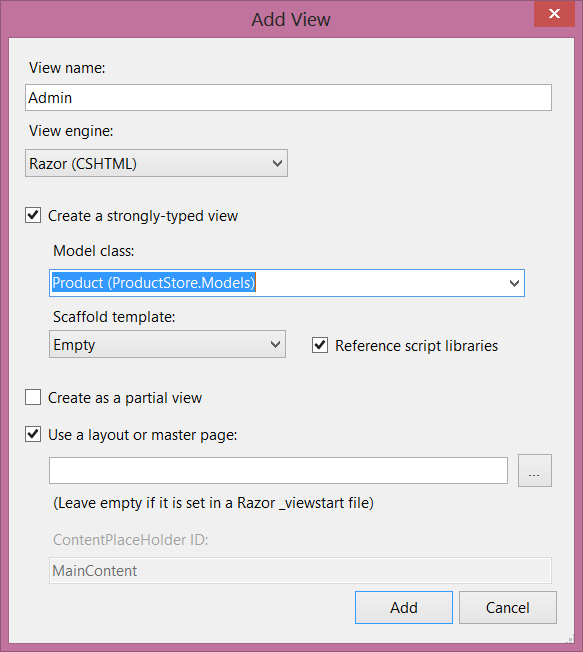Uncheck Reference script libraries checkbox
This screenshot has width=583, height=652.
click(320, 345)
